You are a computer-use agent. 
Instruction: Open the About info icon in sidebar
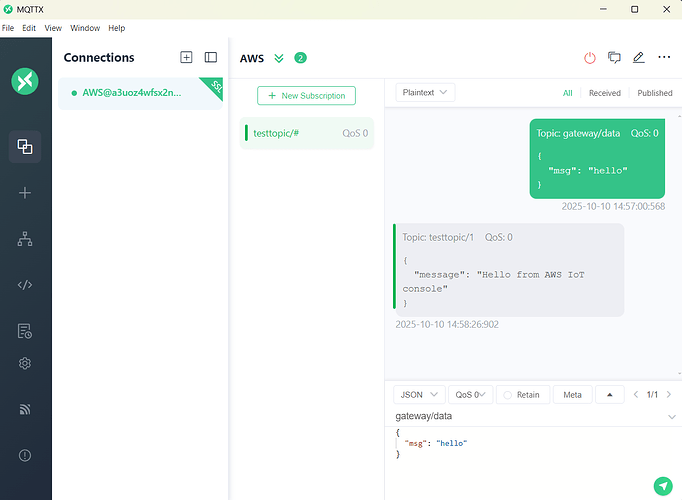(x=25, y=455)
